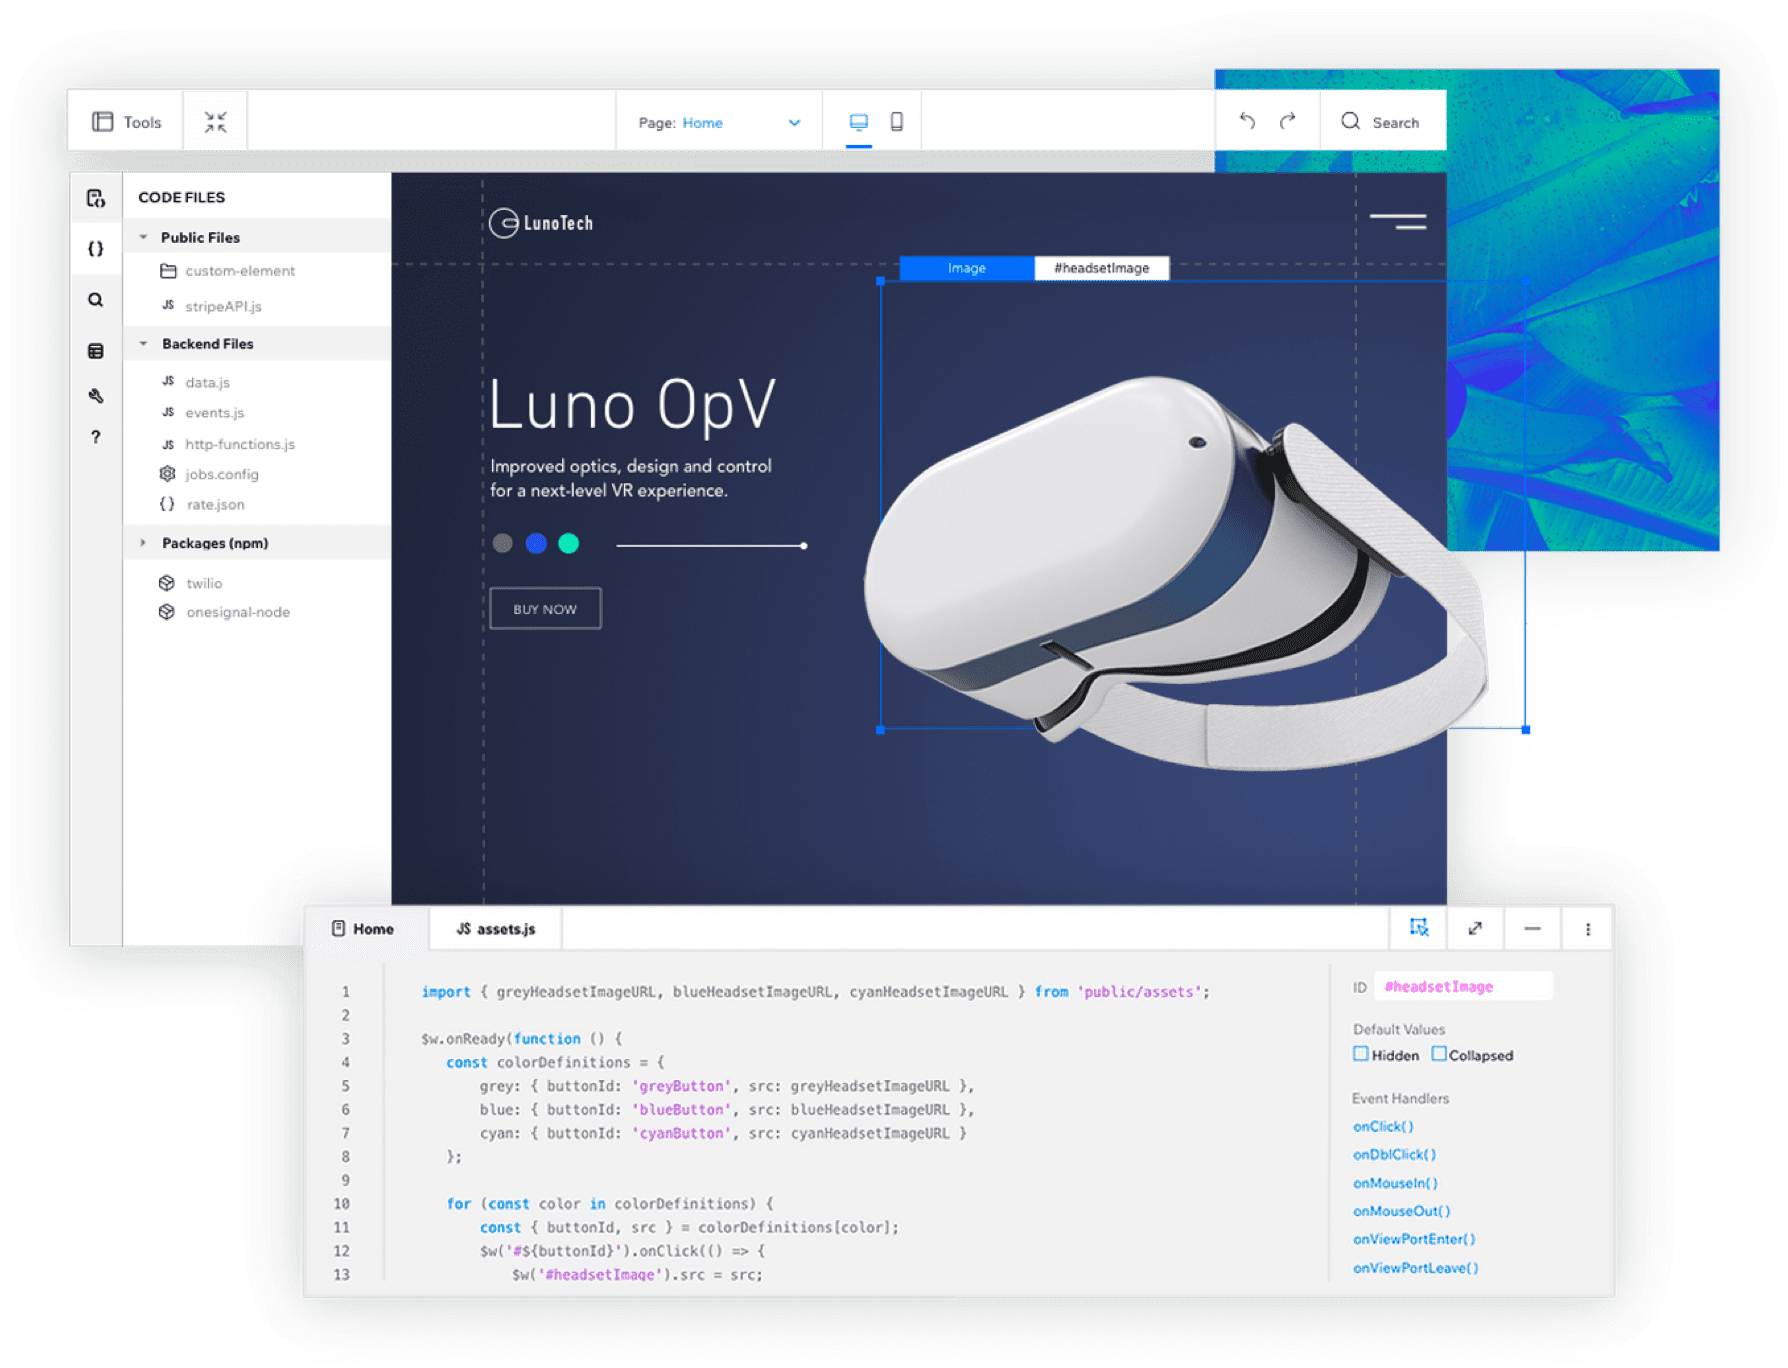The height and width of the screenshot is (1368, 1788).
Task: Select the cyan color swatch
Action: (x=568, y=543)
